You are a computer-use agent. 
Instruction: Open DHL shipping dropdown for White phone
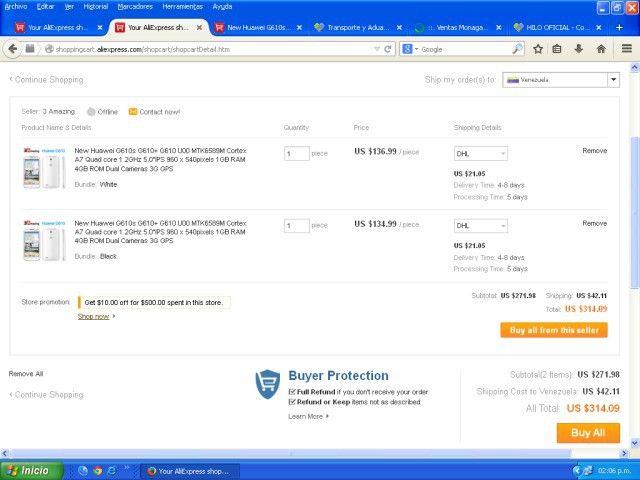click(481, 153)
